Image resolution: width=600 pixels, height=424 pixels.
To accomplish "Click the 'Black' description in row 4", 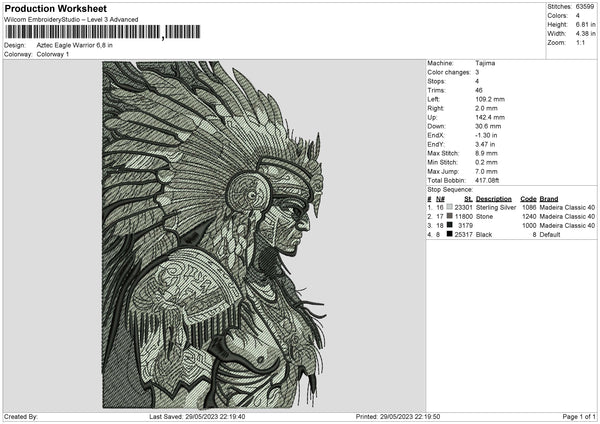I will click(x=484, y=235).
